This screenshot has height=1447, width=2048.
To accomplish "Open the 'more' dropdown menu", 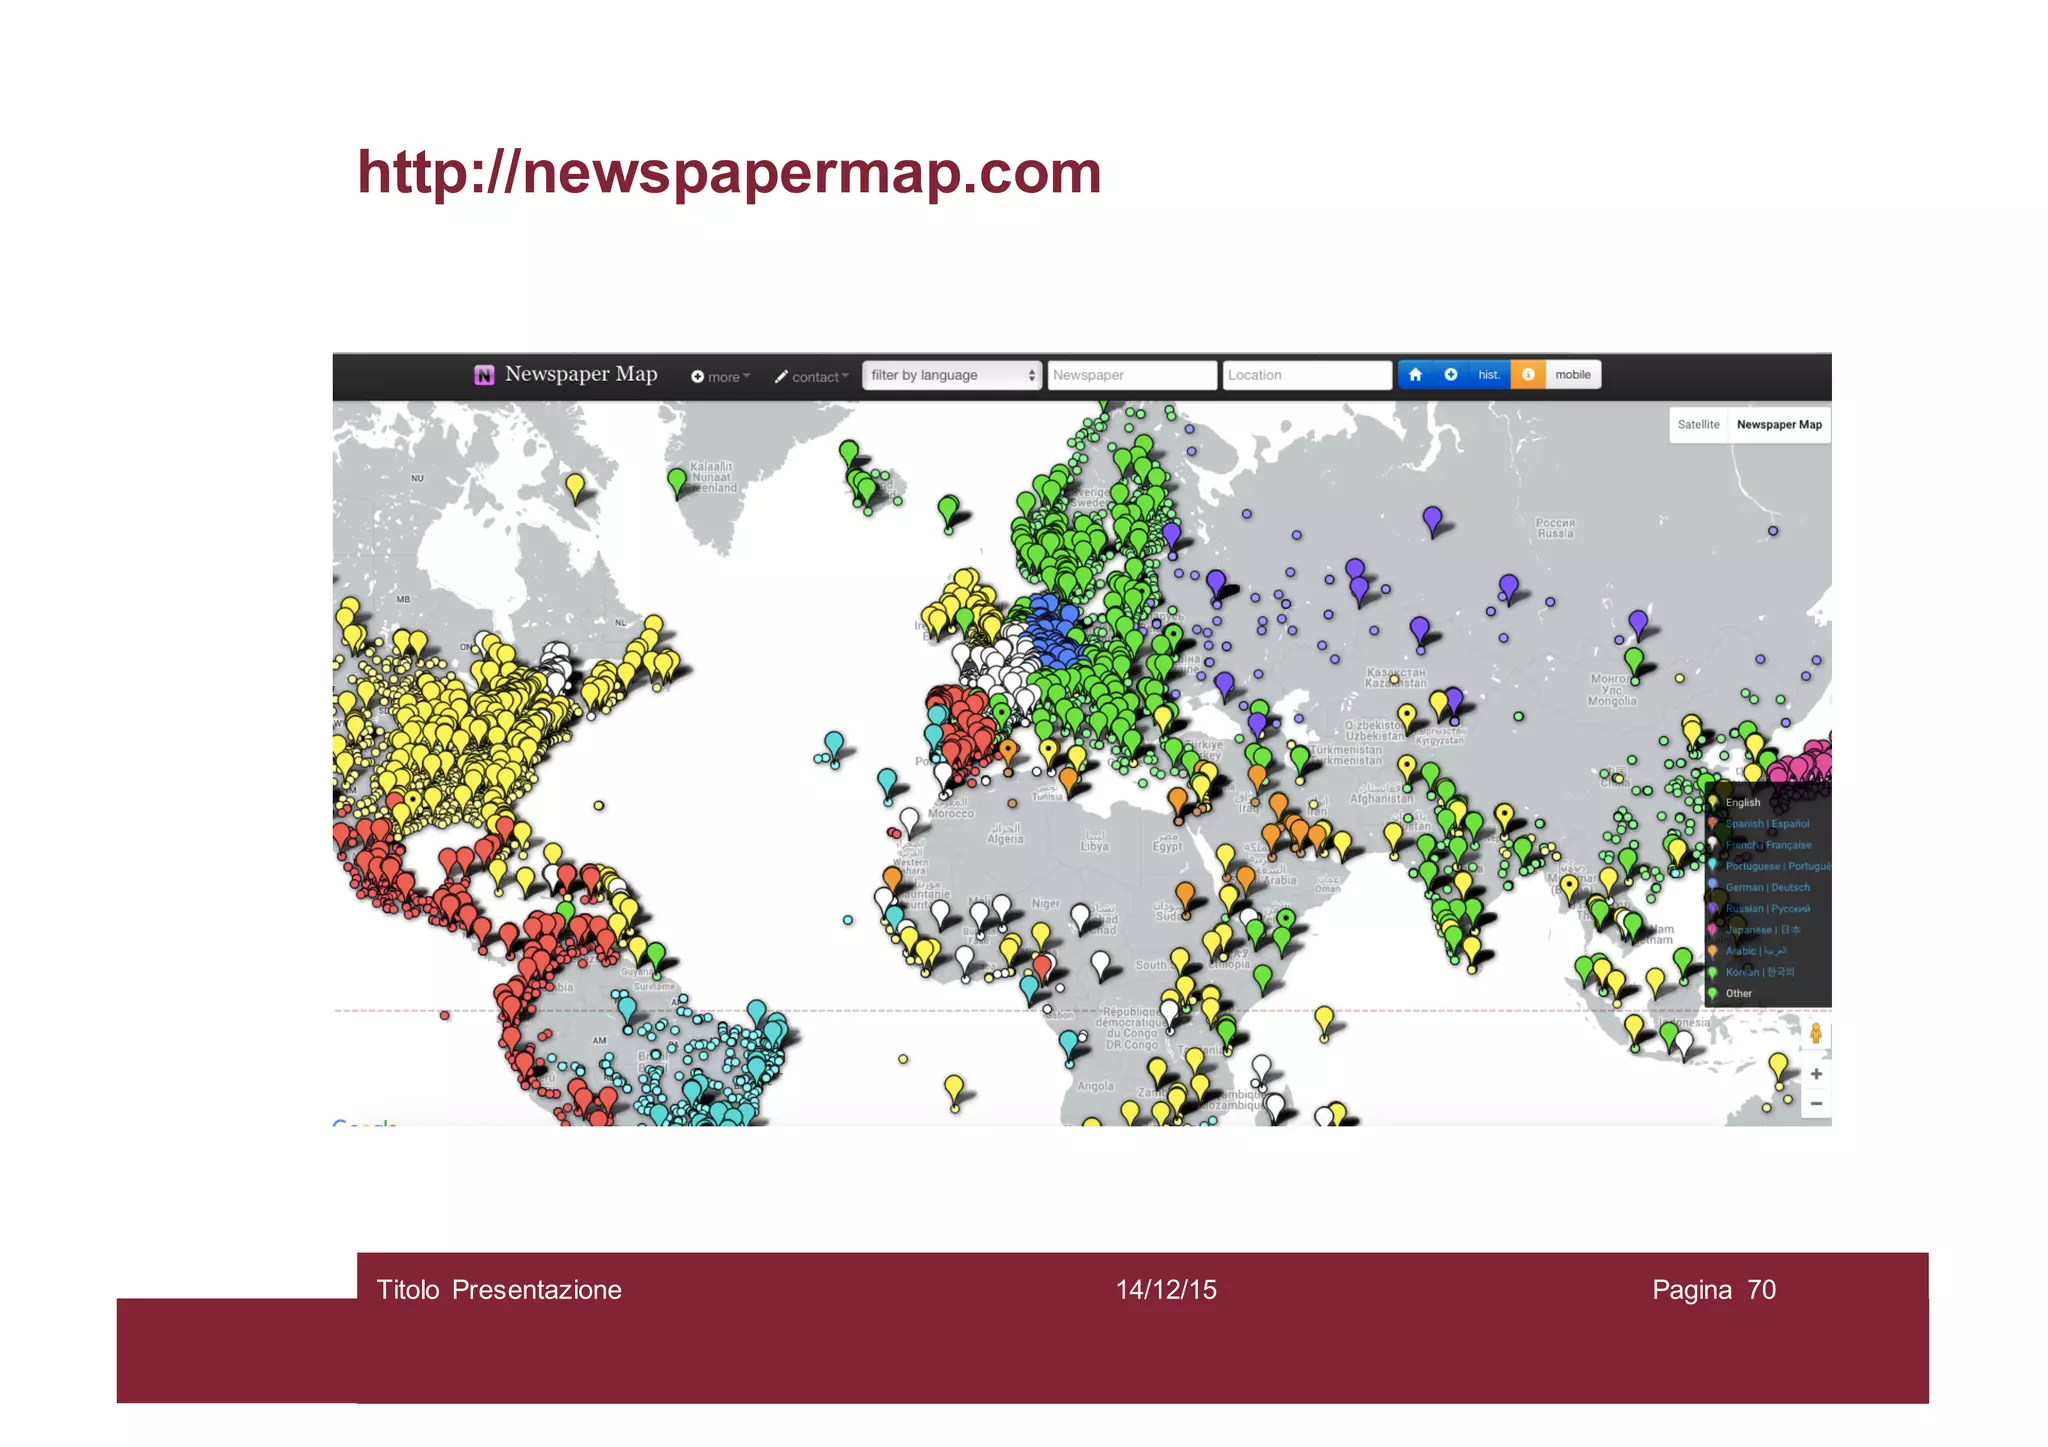I will pos(721,377).
